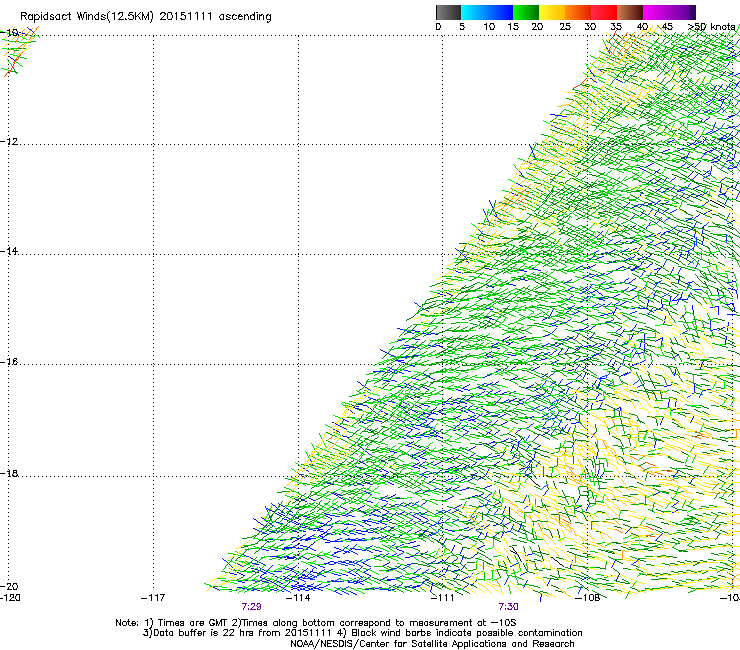Click the "-16" latitude axis label
Screen dimensions: 740x650
click(x=9, y=362)
